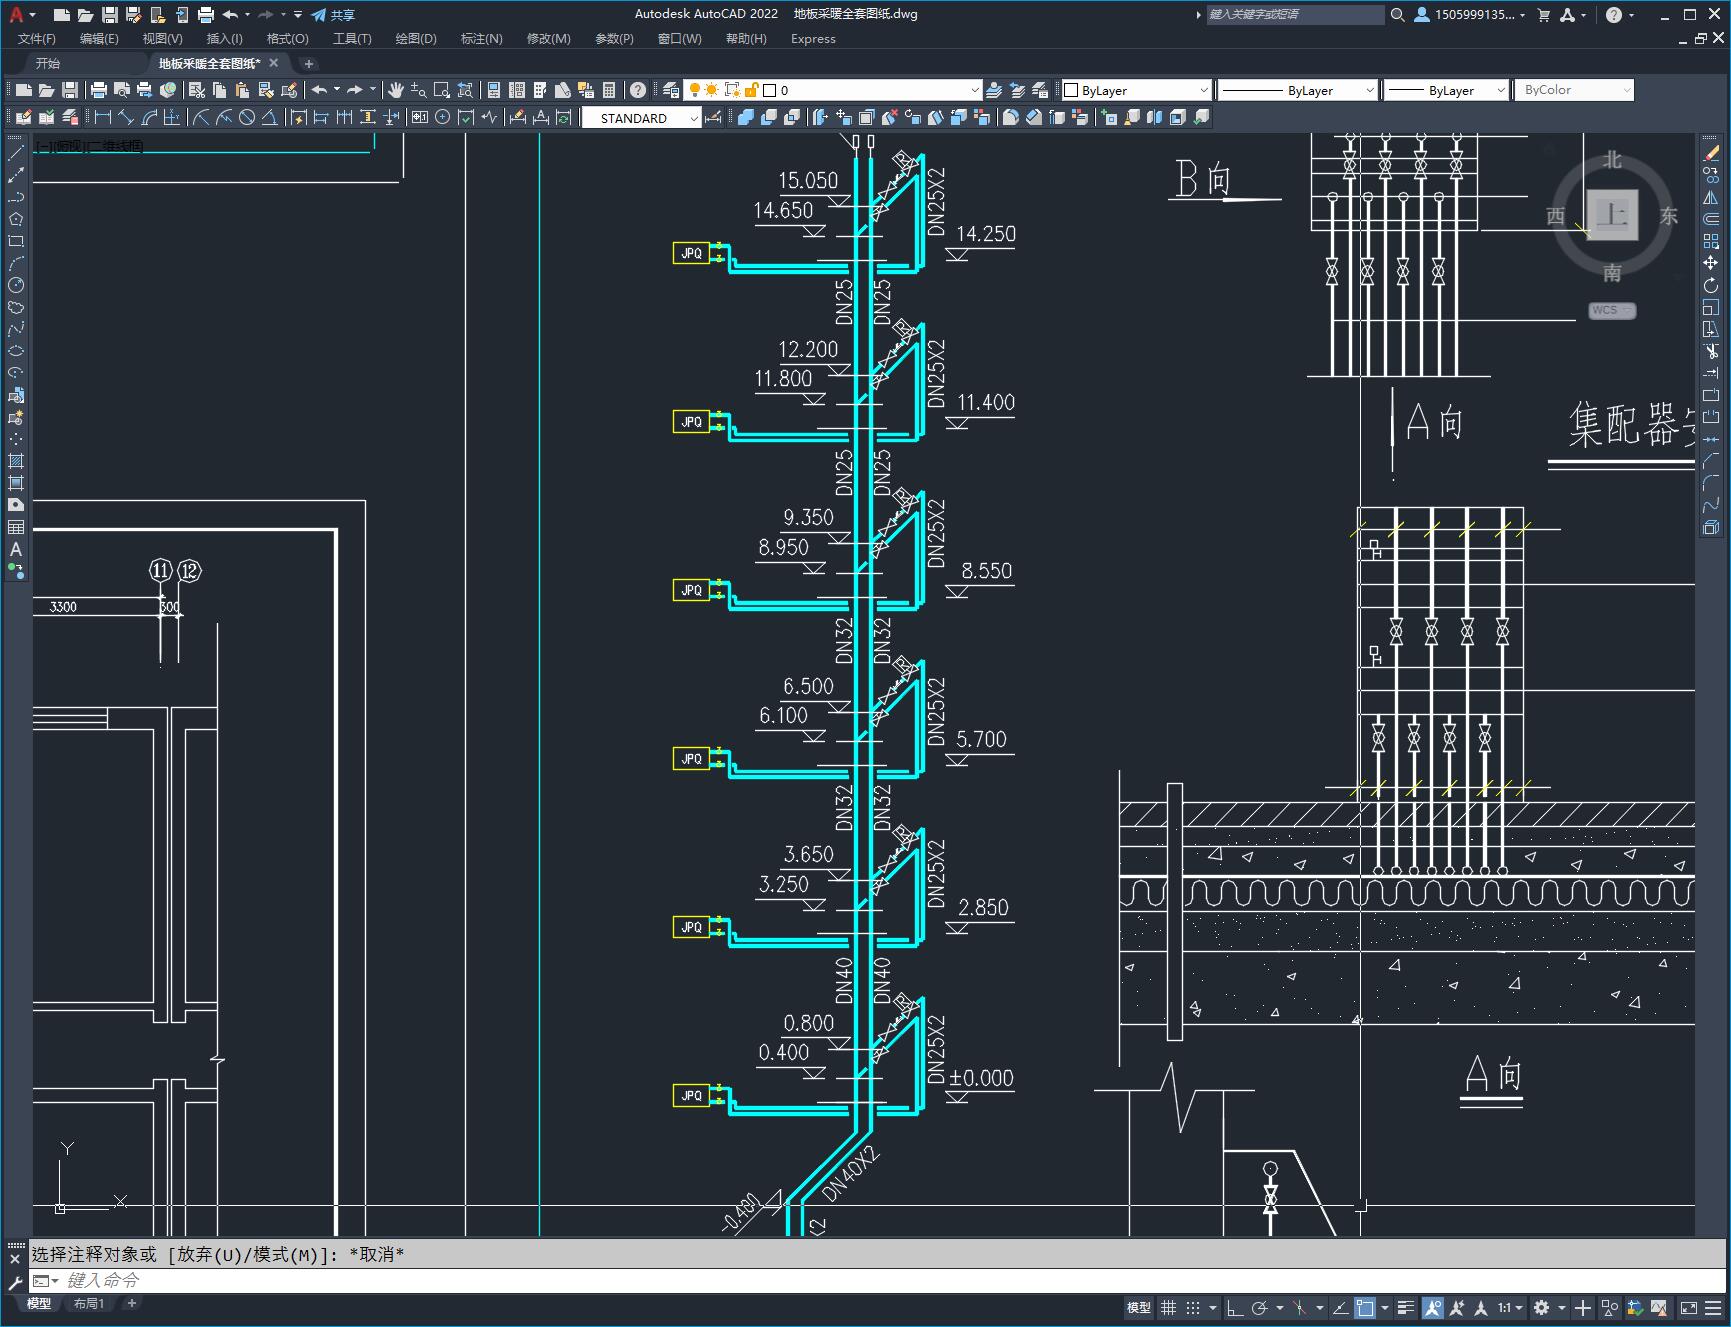This screenshot has height=1327, width=1731.
Task: Select the Erase tool
Action: pos(1711,153)
